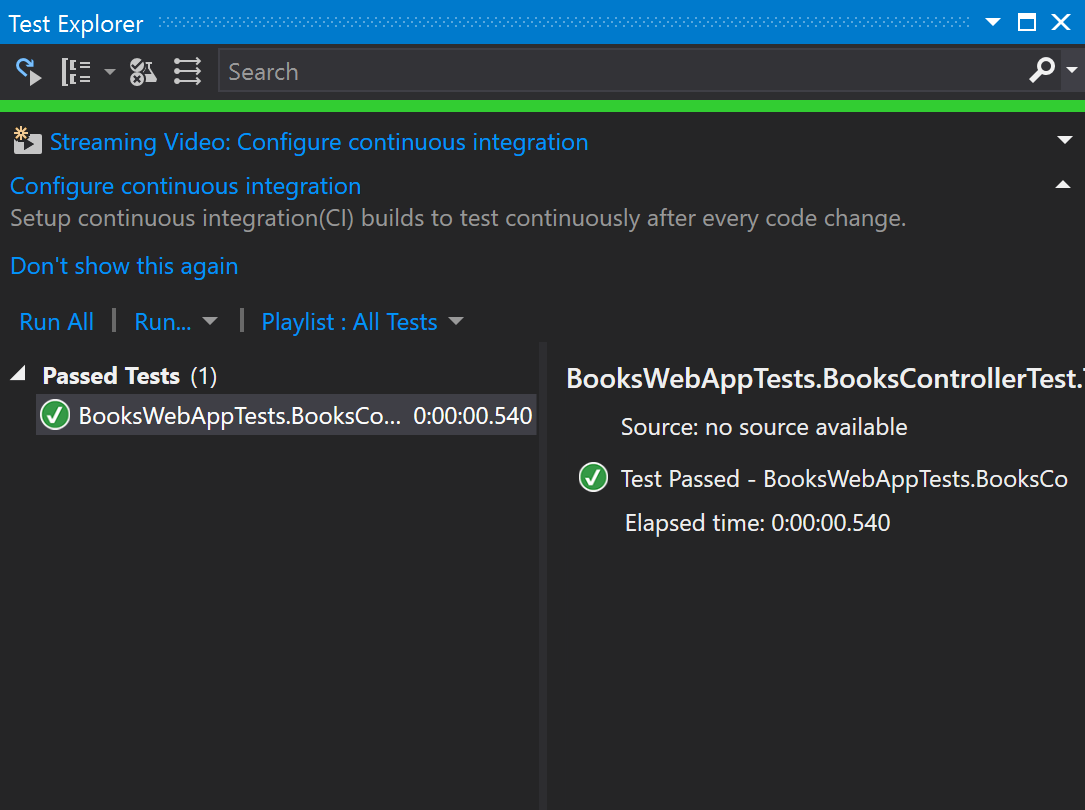The width and height of the screenshot is (1085, 810).
Task: Close the Test Explorer panel
Action: (x=1061, y=22)
